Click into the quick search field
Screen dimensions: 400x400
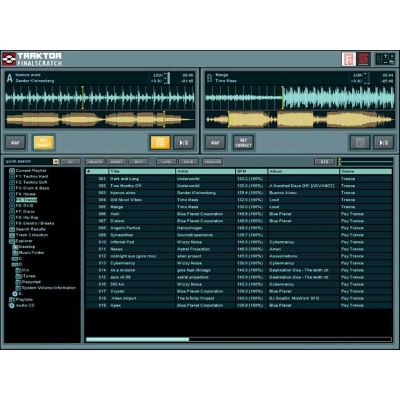tap(28, 162)
